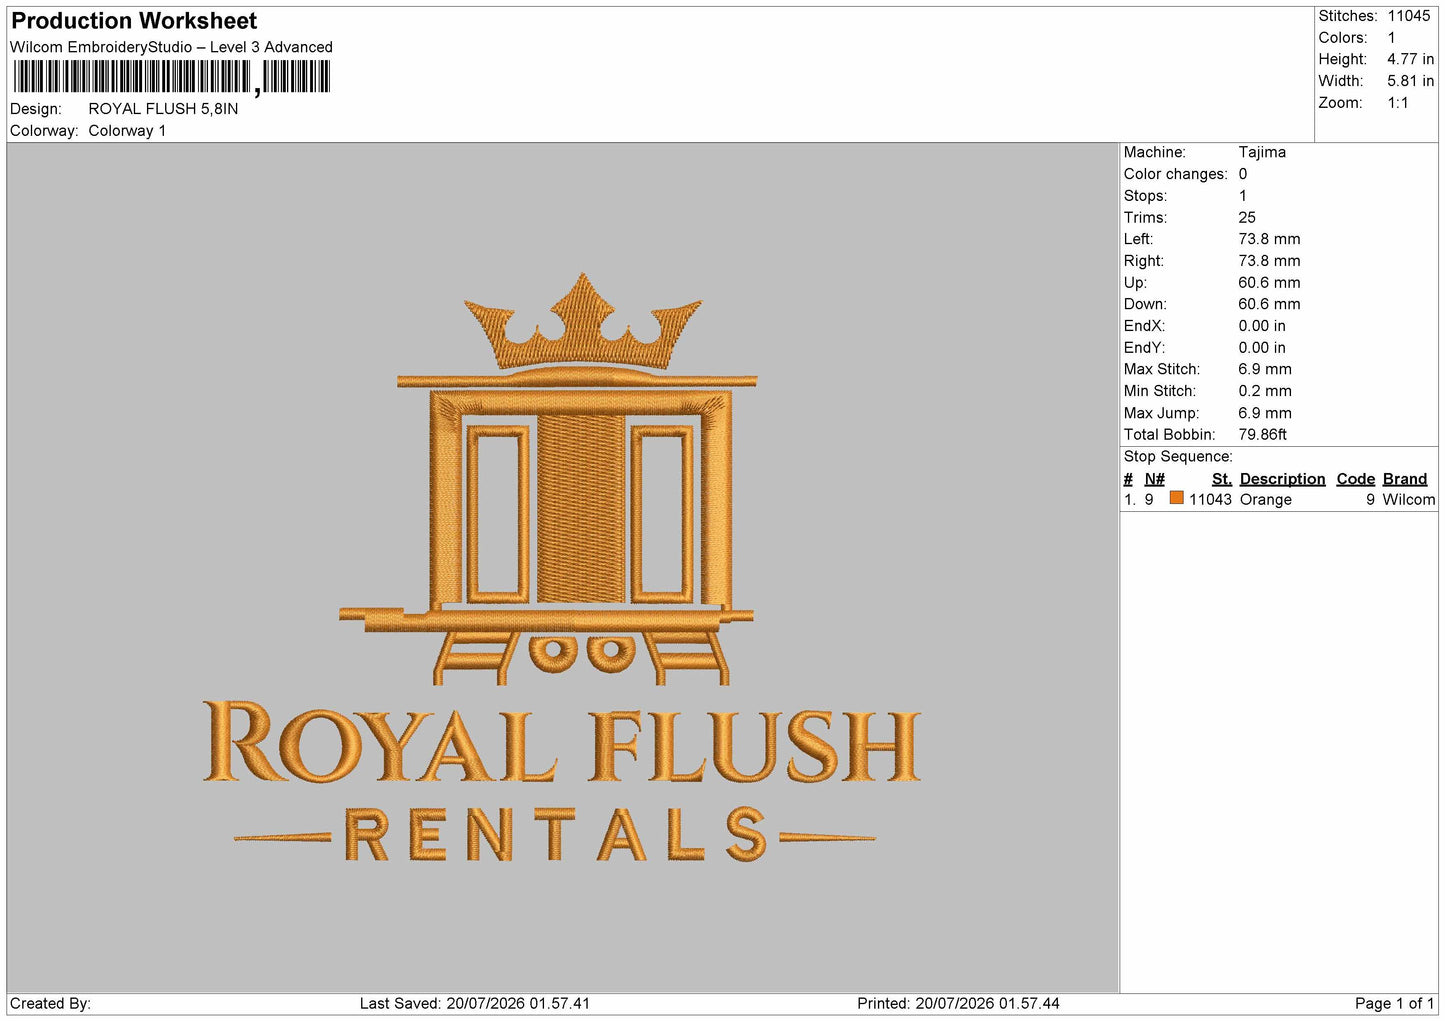Click the stitch count 11043 in stop row
This screenshot has height=1021, width=1445.
click(1210, 500)
